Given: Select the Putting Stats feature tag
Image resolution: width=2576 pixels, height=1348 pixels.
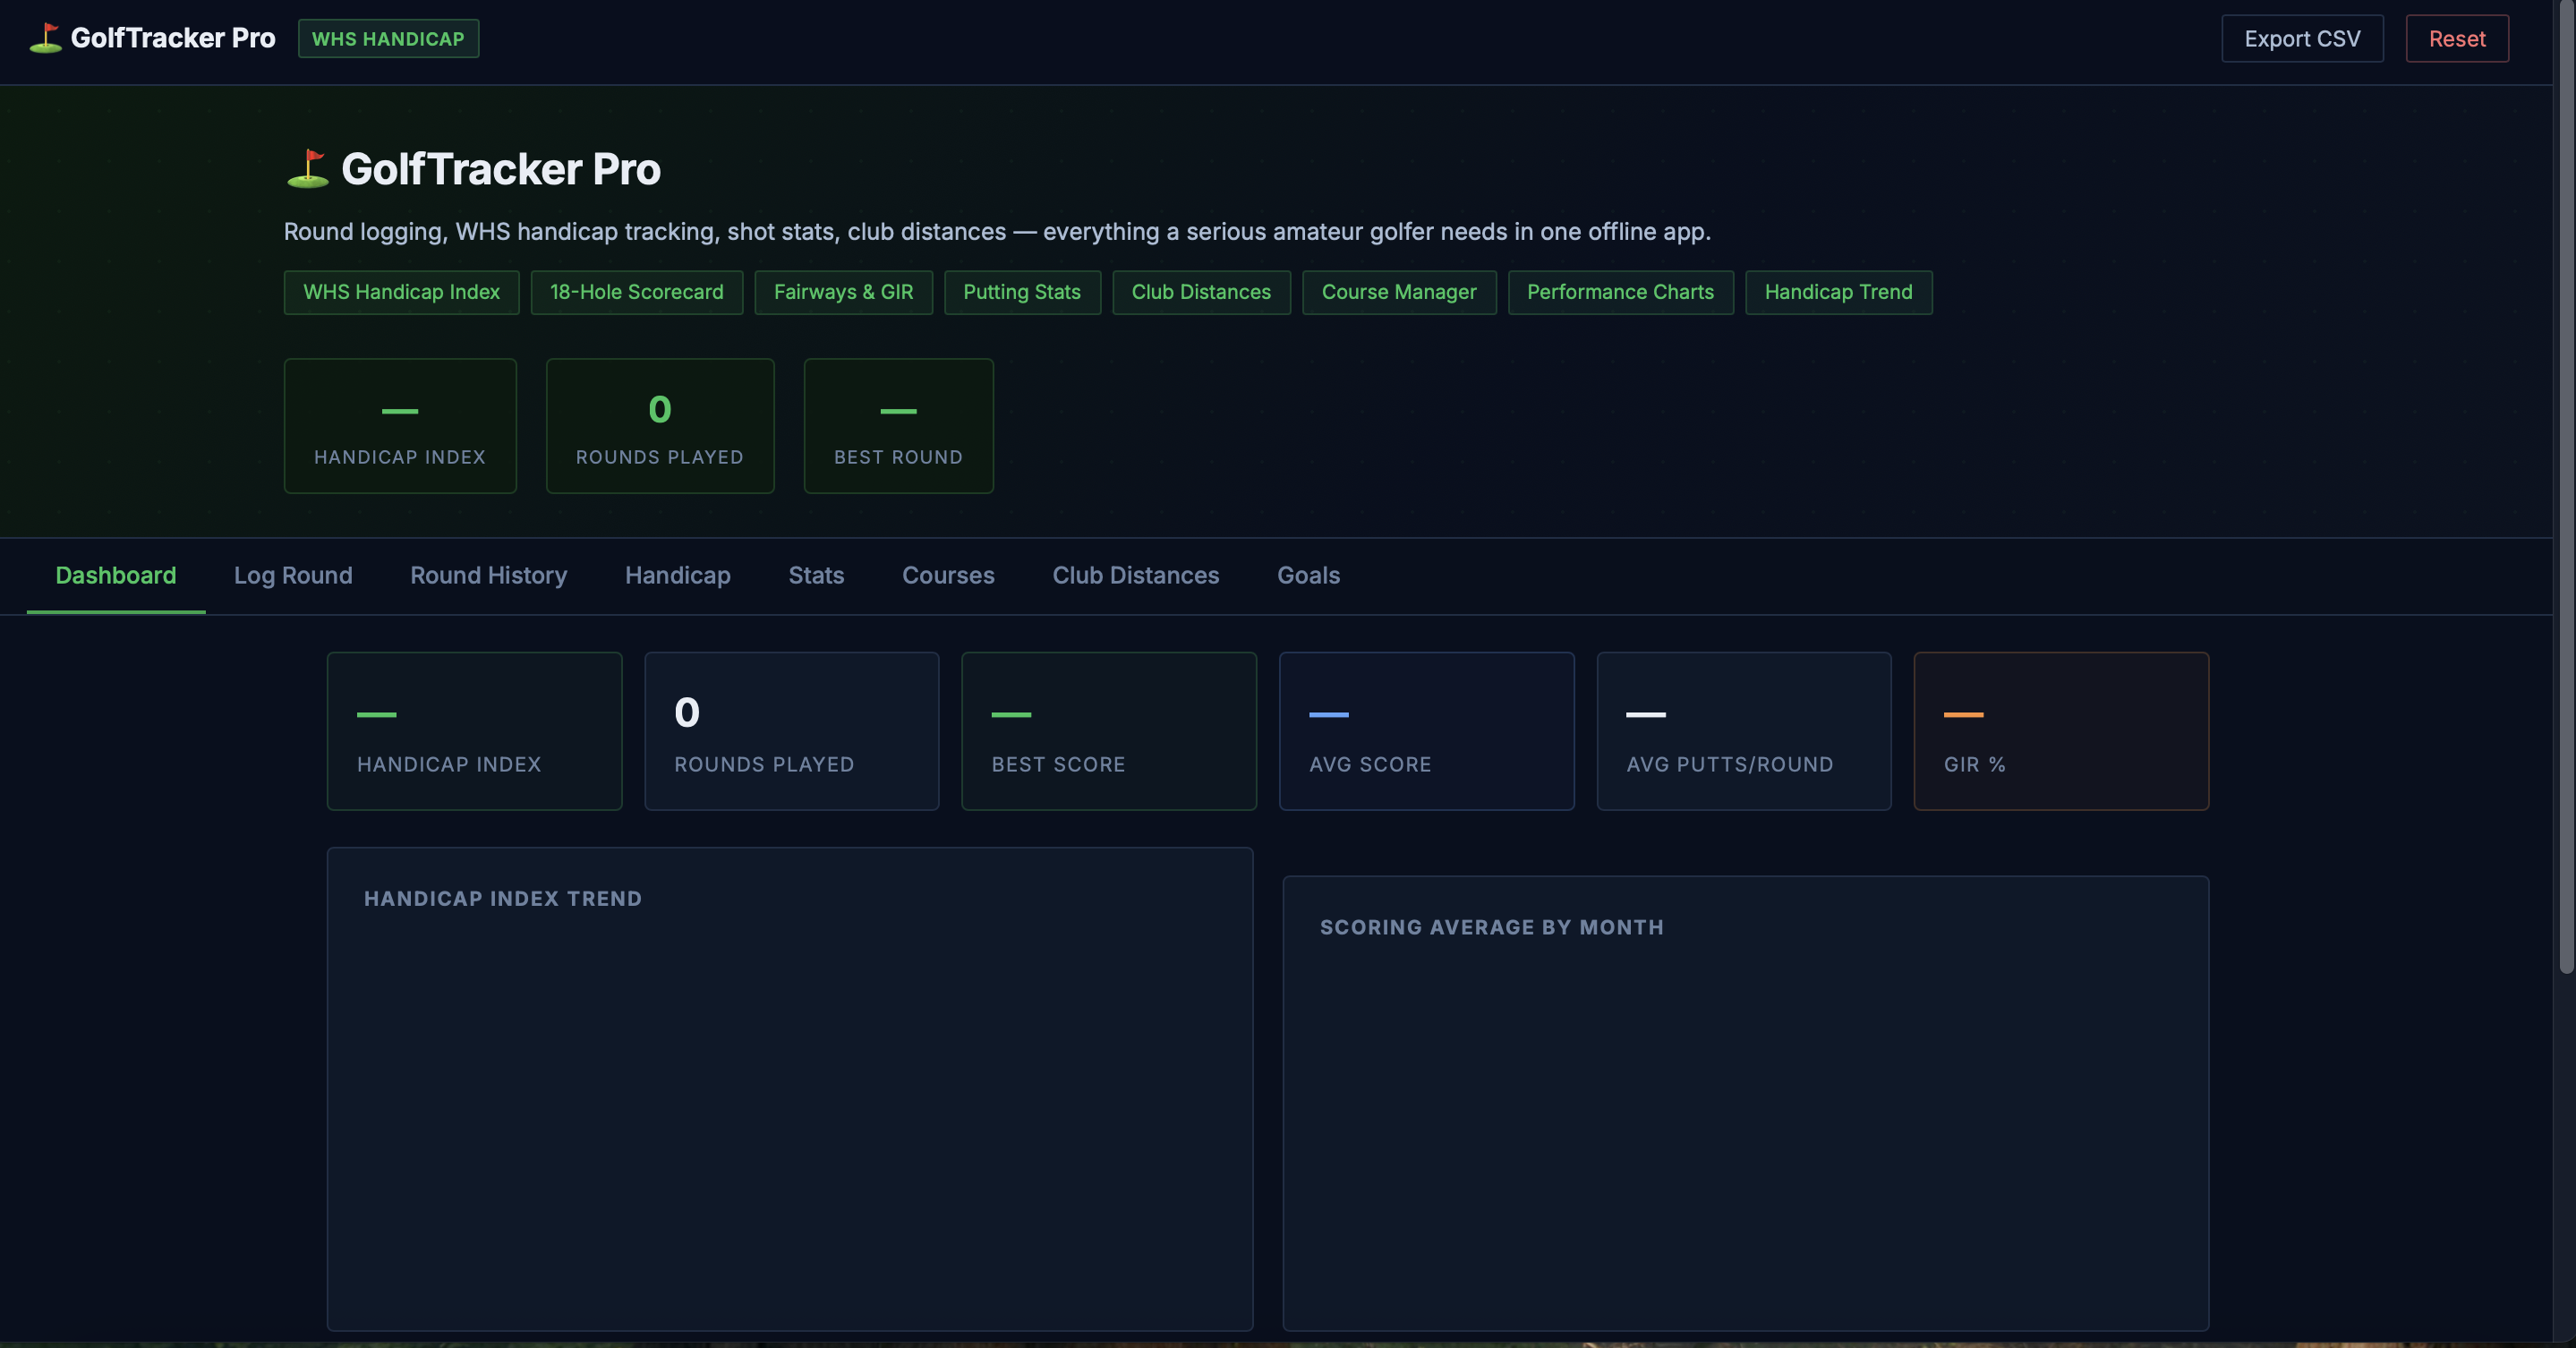Looking at the screenshot, I should [1022, 292].
